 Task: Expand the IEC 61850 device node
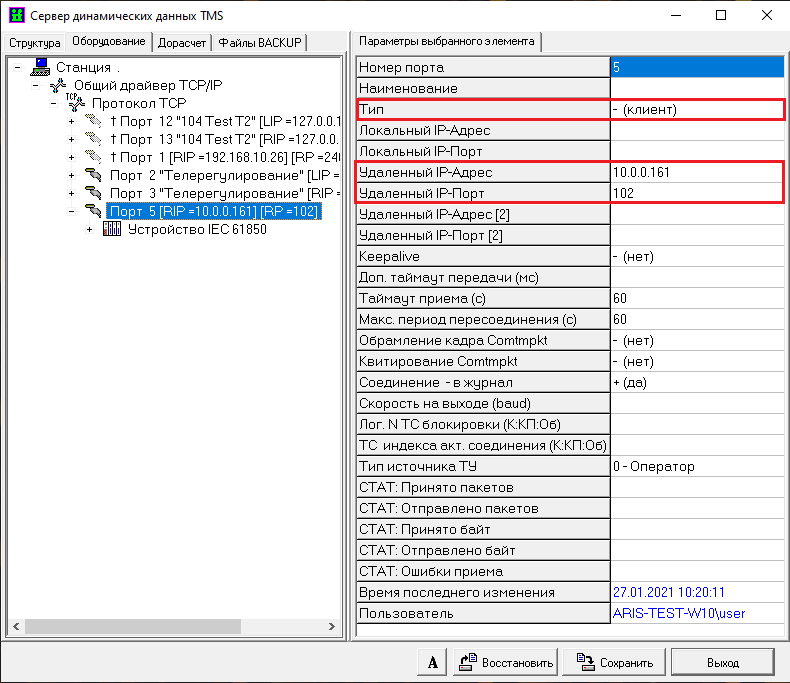(x=90, y=229)
